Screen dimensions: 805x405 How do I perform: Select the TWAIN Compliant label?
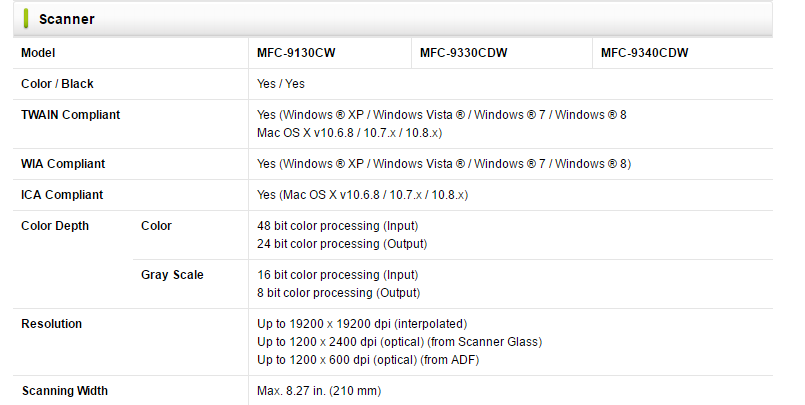click(70, 114)
